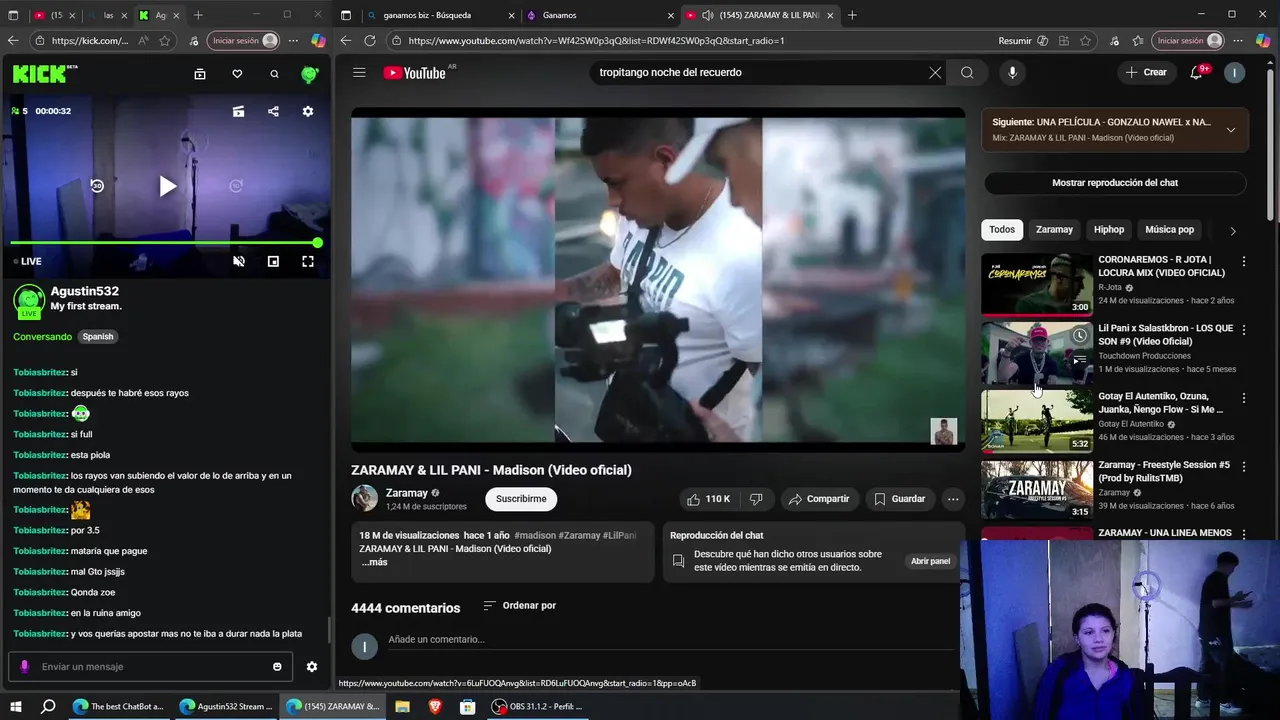Screen dimensions: 1280x720
Task: Open Agustin532 channel name link
Action: [85, 291]
